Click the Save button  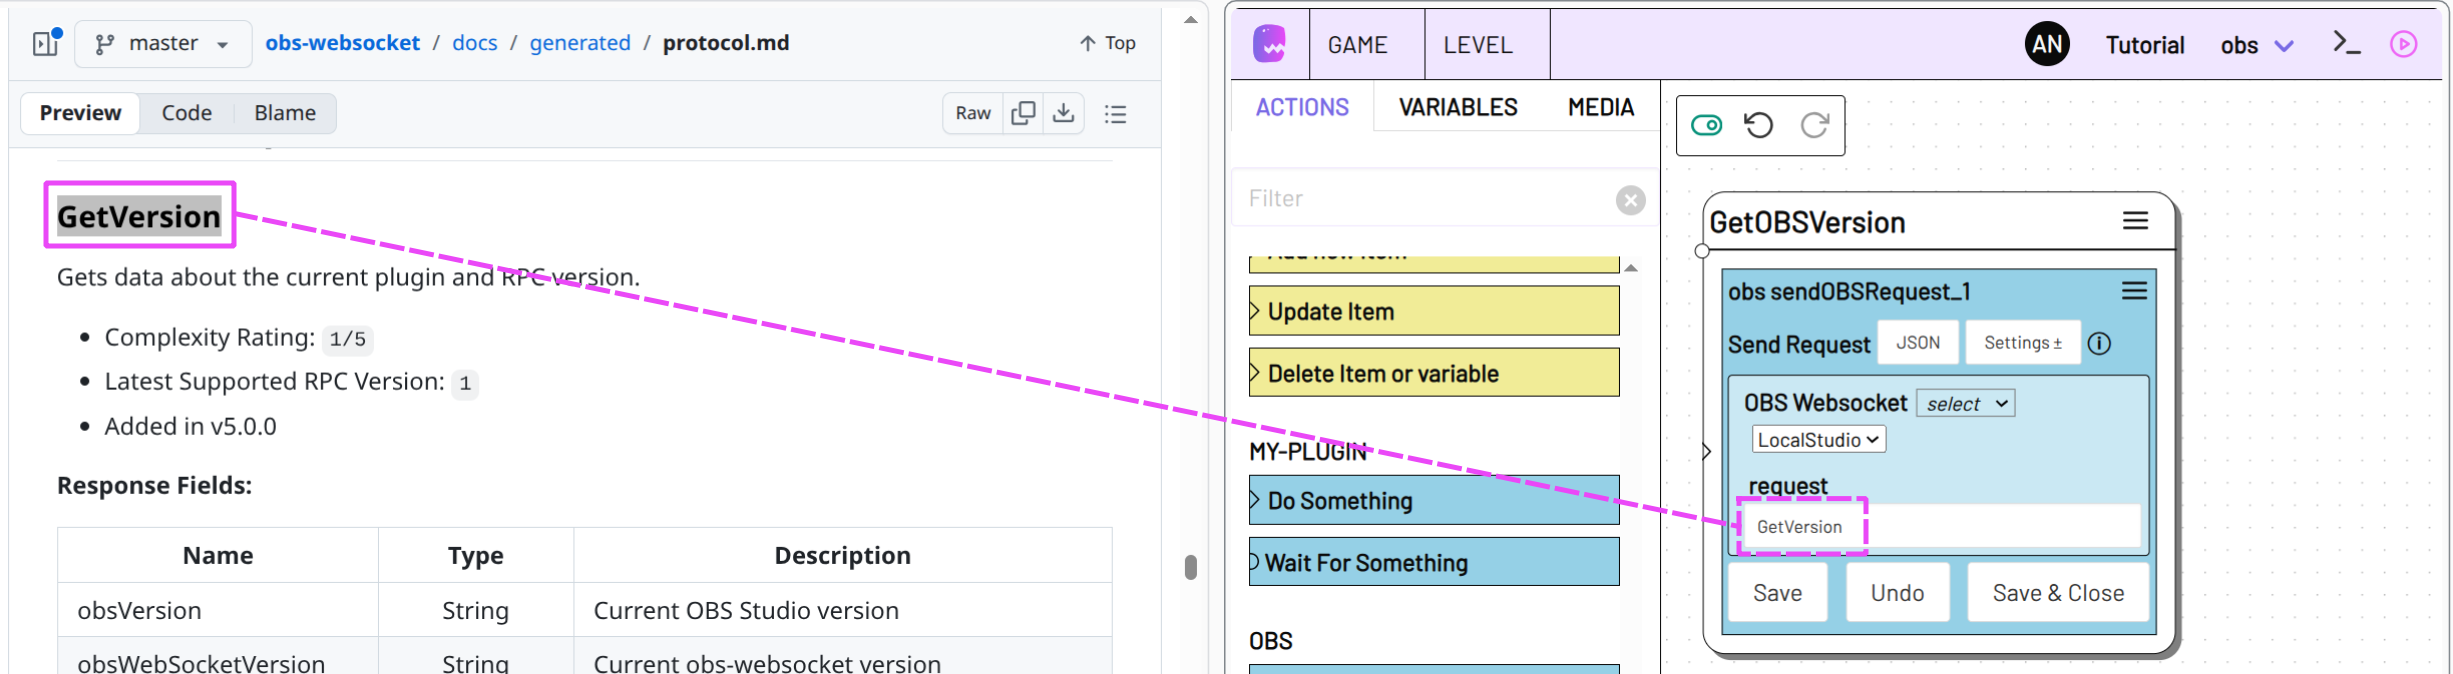click(1777, 593)
